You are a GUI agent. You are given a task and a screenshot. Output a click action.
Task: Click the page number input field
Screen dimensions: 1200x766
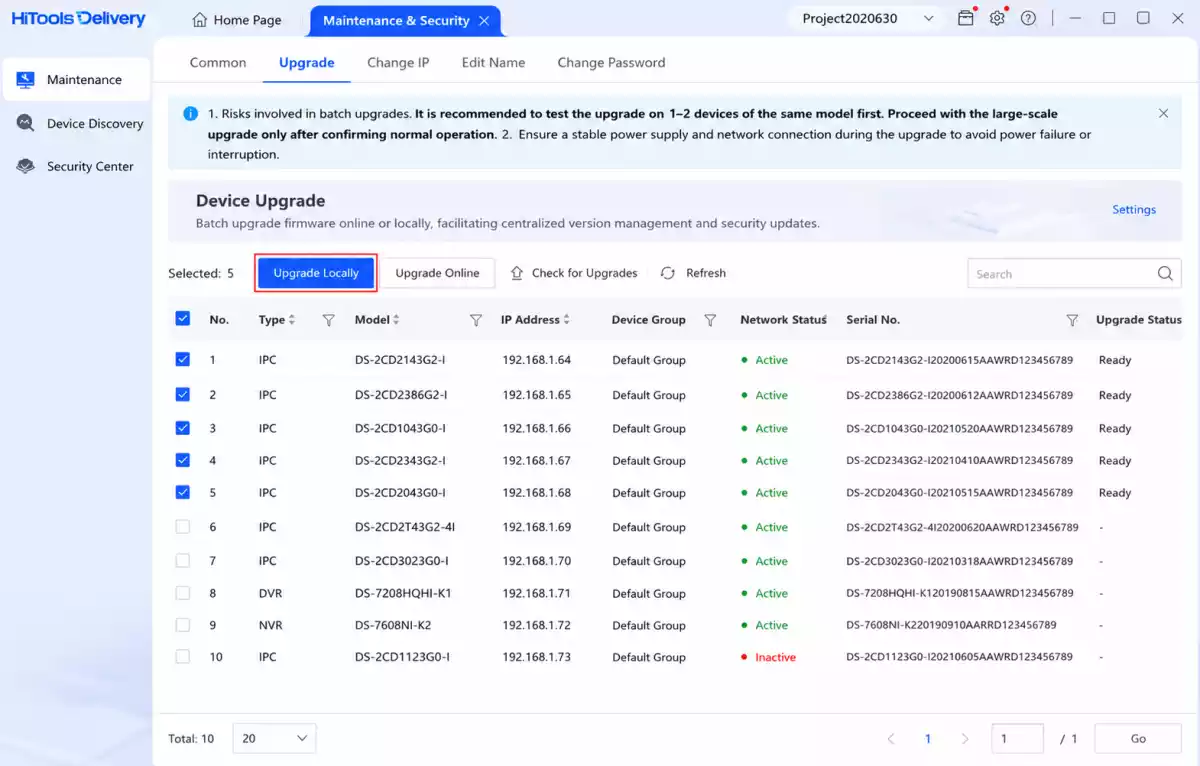coord(1017,738)
